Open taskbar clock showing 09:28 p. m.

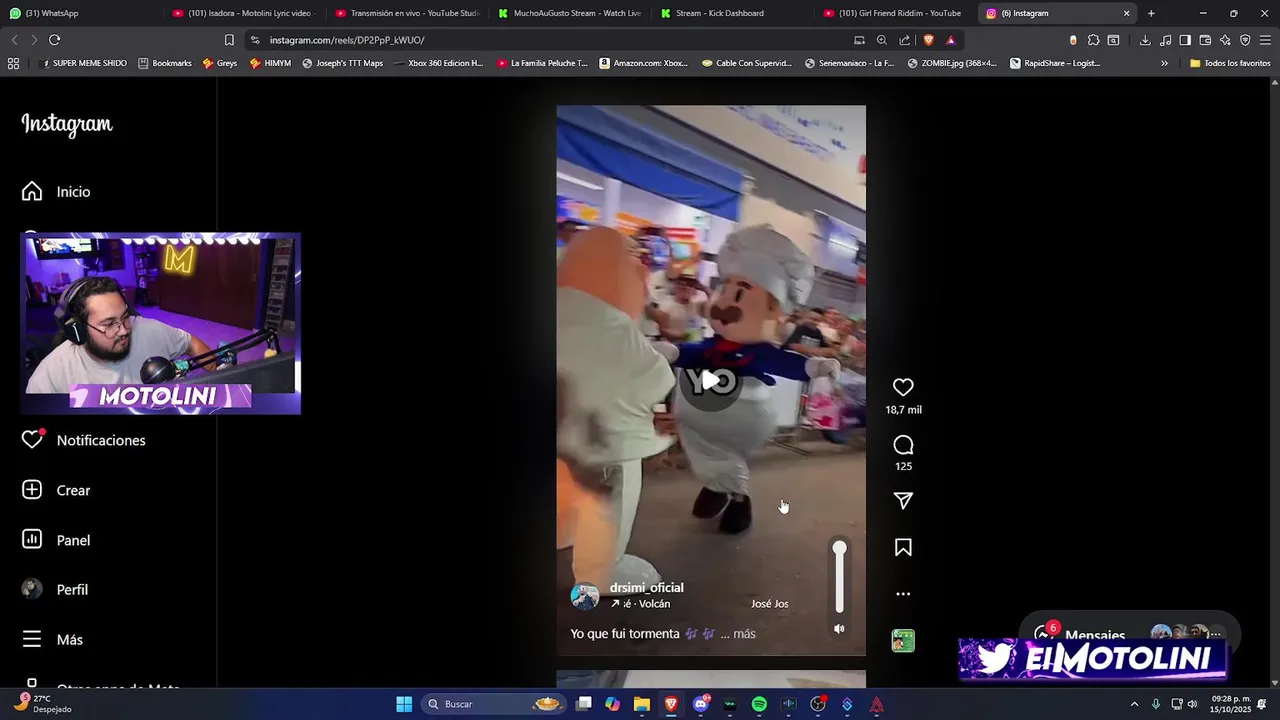(x=1231, y=704)
